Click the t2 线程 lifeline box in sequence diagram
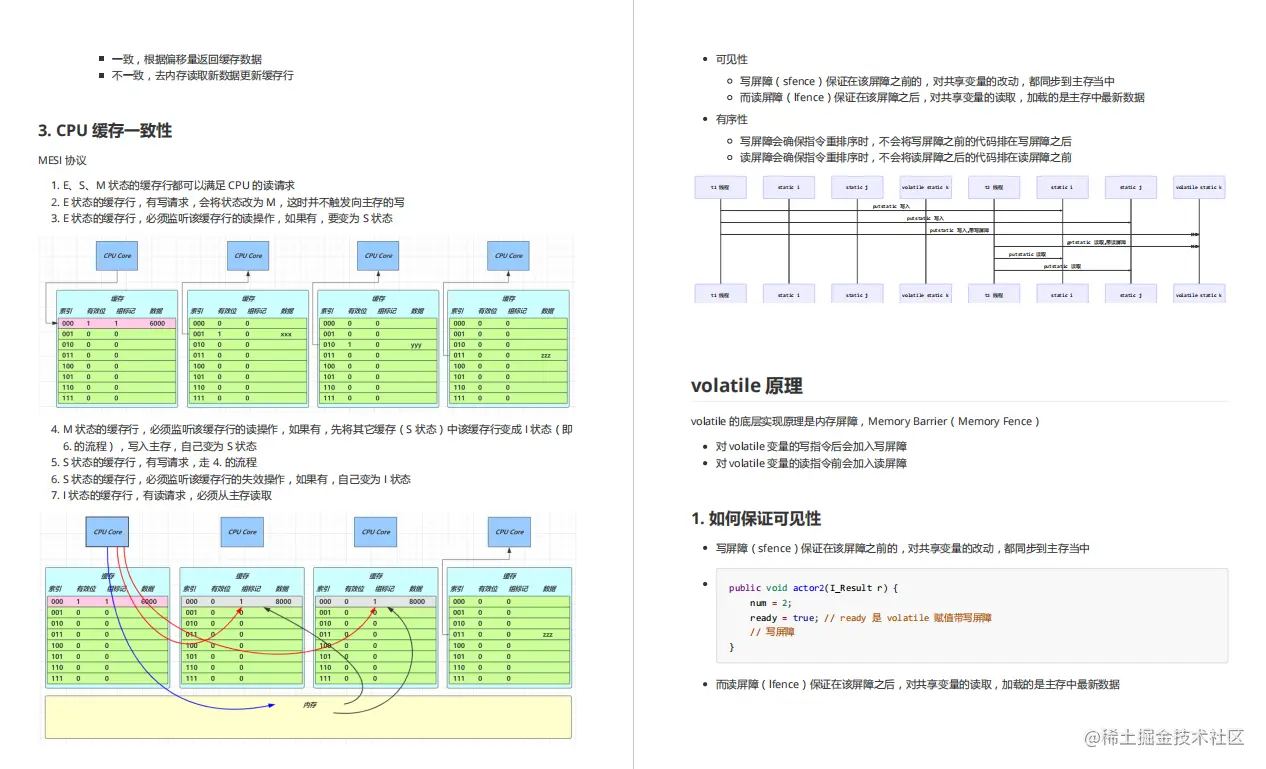Screen dimensions: 1266x769 coord(994,187)
